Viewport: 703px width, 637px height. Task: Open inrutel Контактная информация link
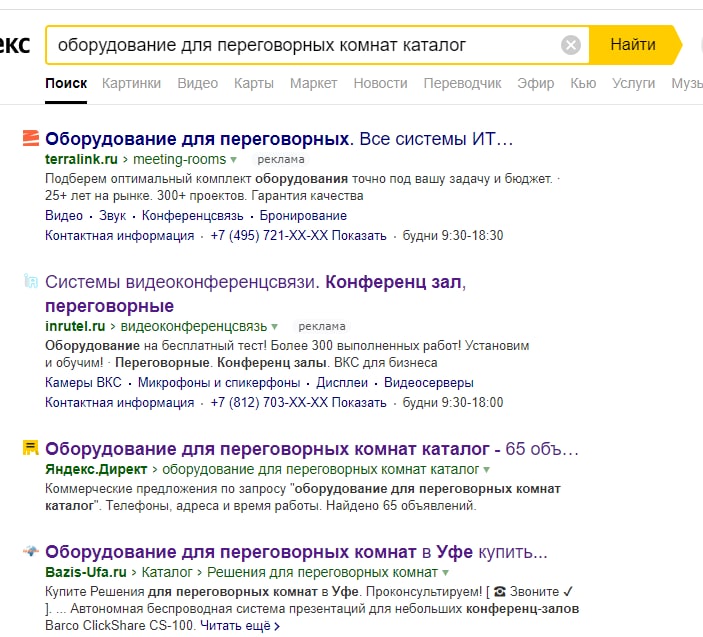tap(120, 402)
